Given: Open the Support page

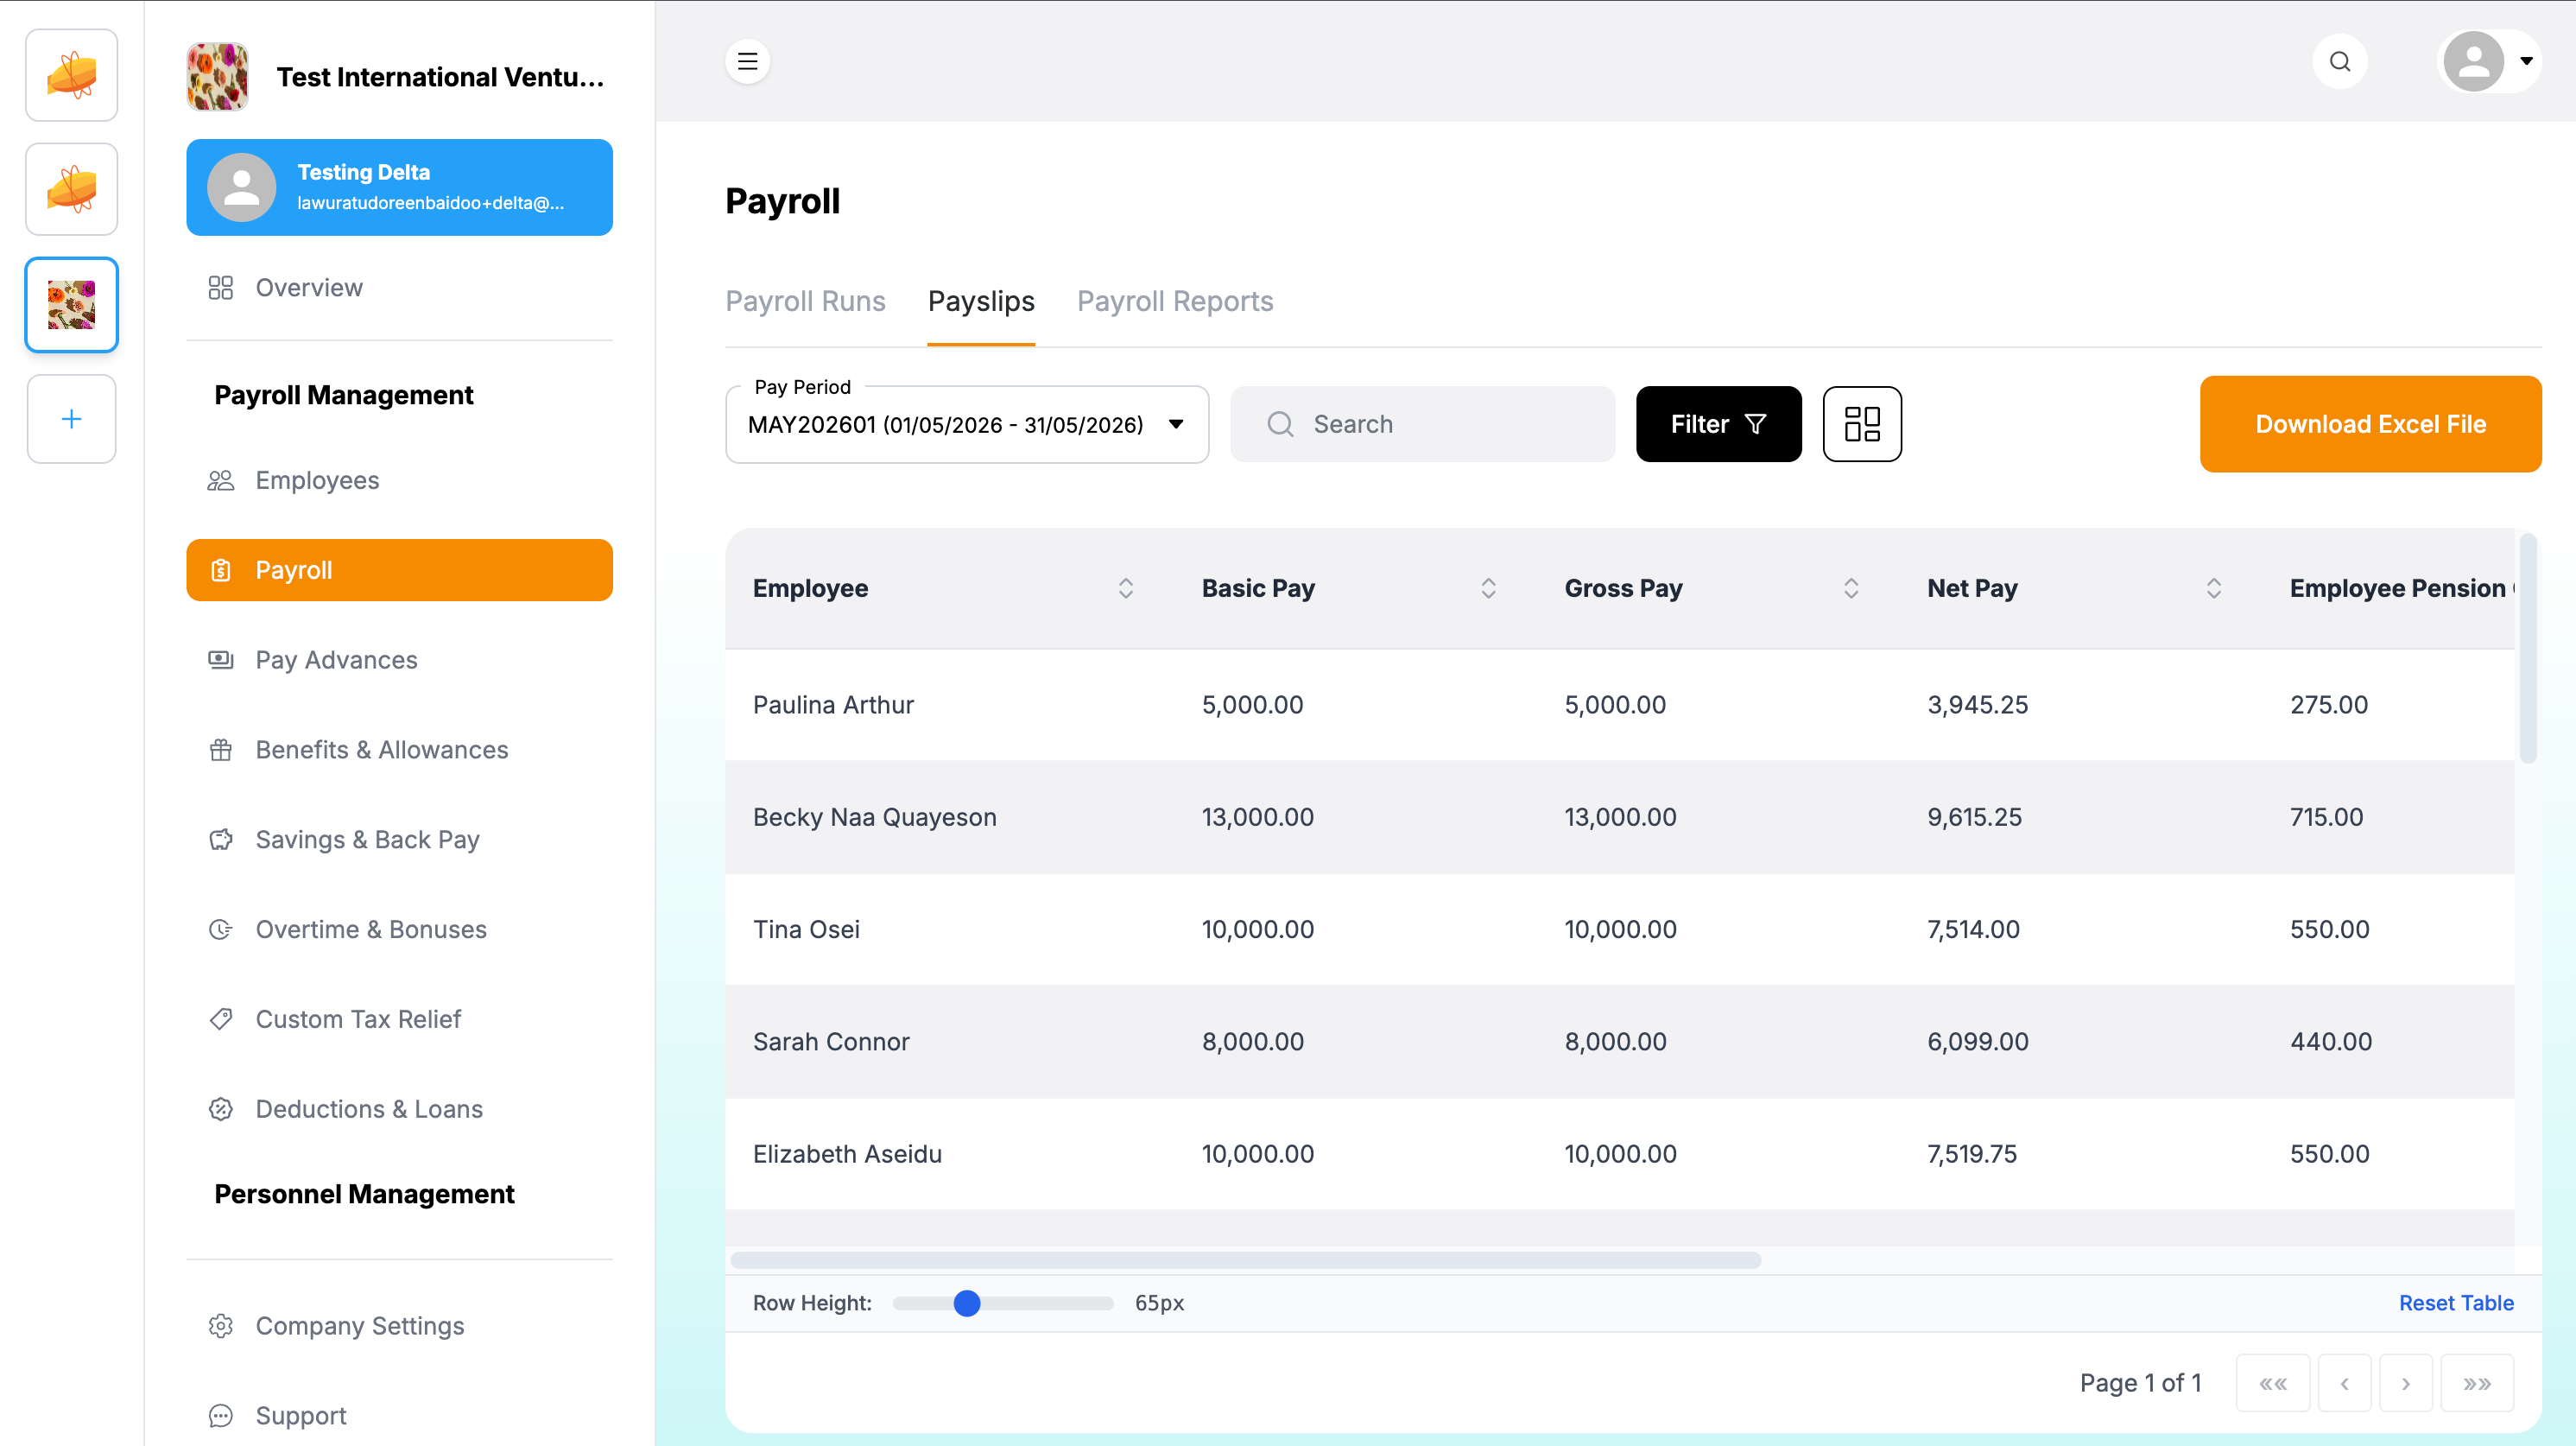Looking at the screenshot, I should click(399, 1416).
